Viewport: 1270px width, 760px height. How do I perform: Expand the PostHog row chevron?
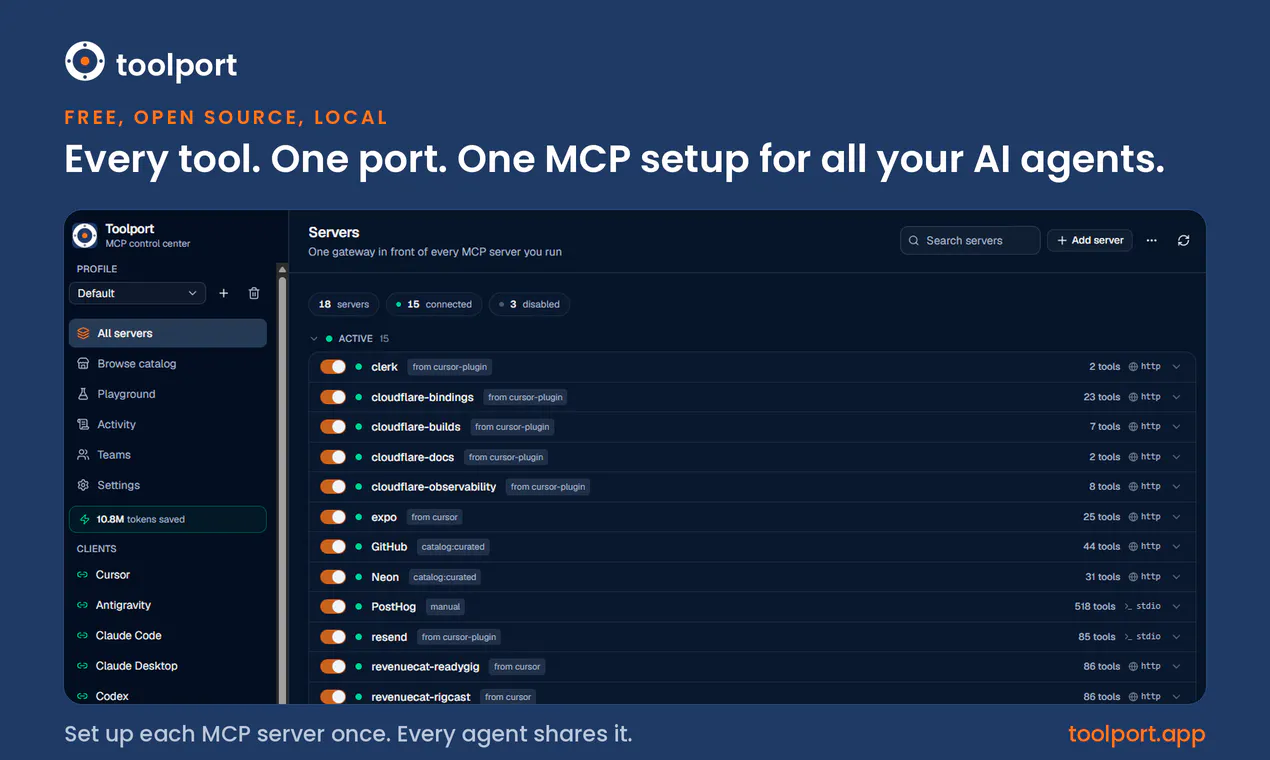click(x=1177, y=606)
